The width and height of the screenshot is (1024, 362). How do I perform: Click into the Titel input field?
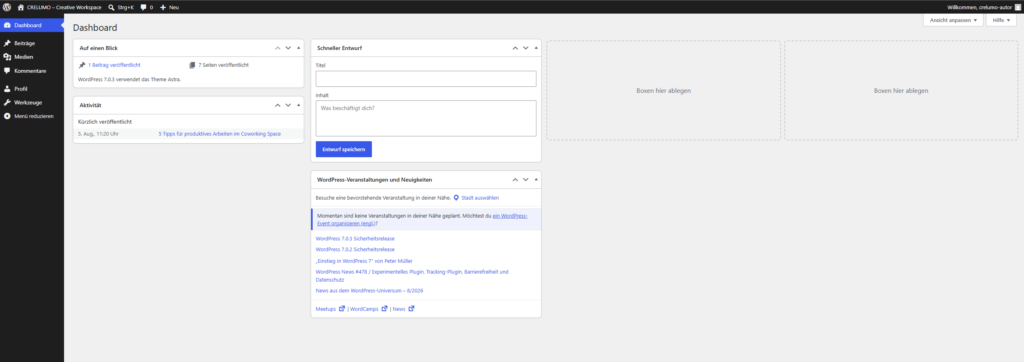coord(426,78)
